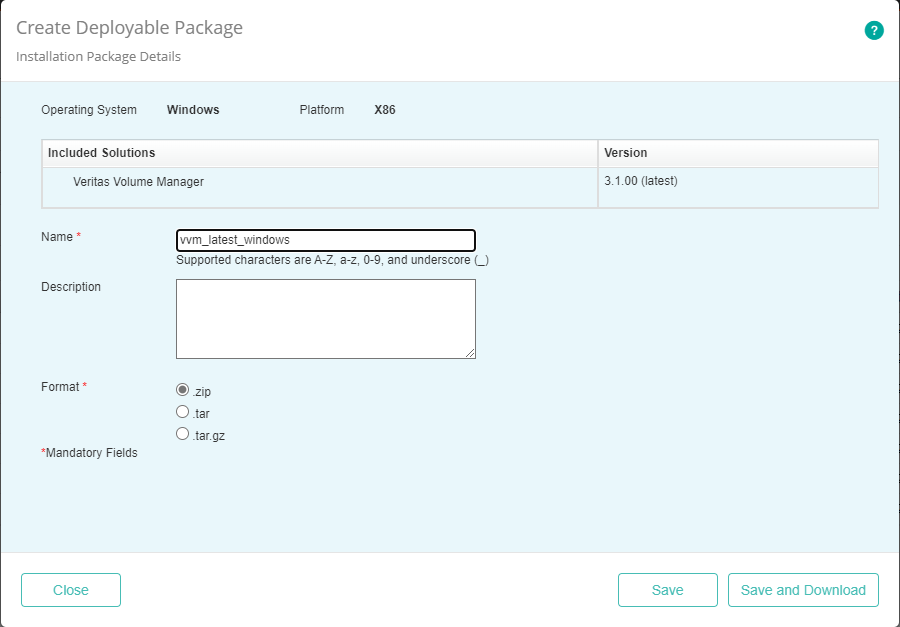This screenshot has width=900, height=627.
Task: Click Save and Download
Action: coord(803,590)
